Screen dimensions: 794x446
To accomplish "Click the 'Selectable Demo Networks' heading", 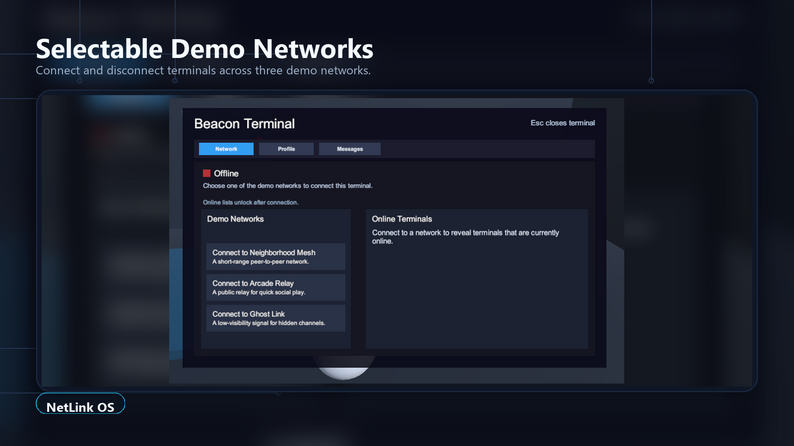I will point(205,49).
